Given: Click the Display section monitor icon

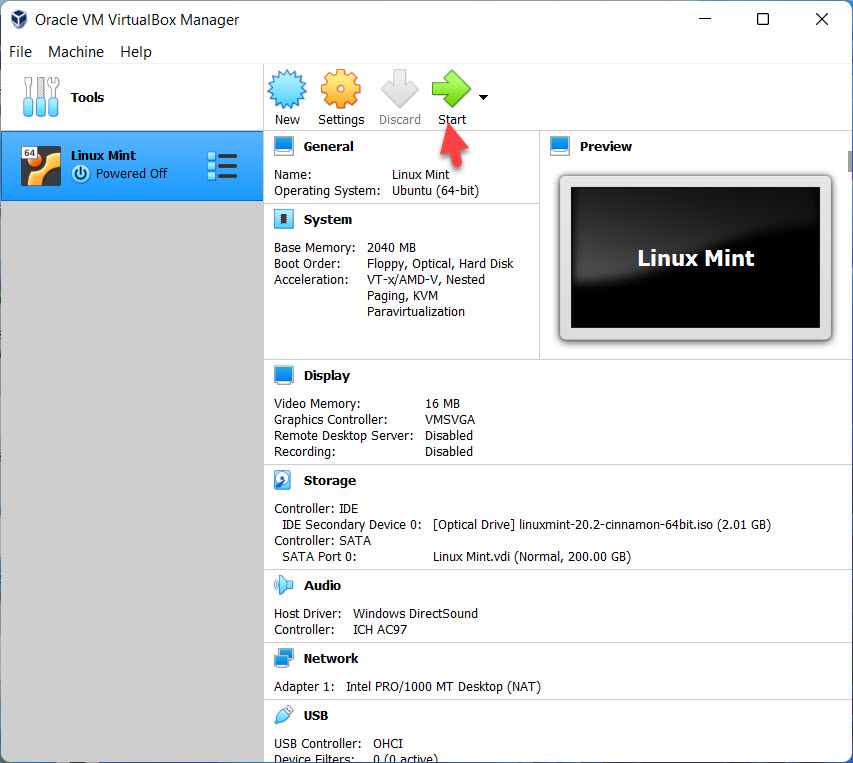Looking at the screenshot, I should pyautogui.click(x=284, y=376).
